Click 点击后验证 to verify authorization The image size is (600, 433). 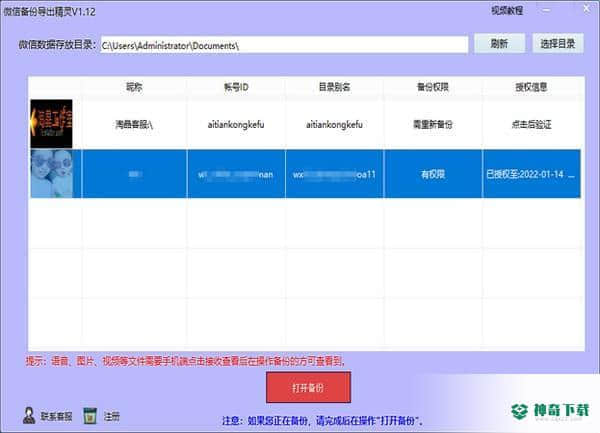point(532,124)
